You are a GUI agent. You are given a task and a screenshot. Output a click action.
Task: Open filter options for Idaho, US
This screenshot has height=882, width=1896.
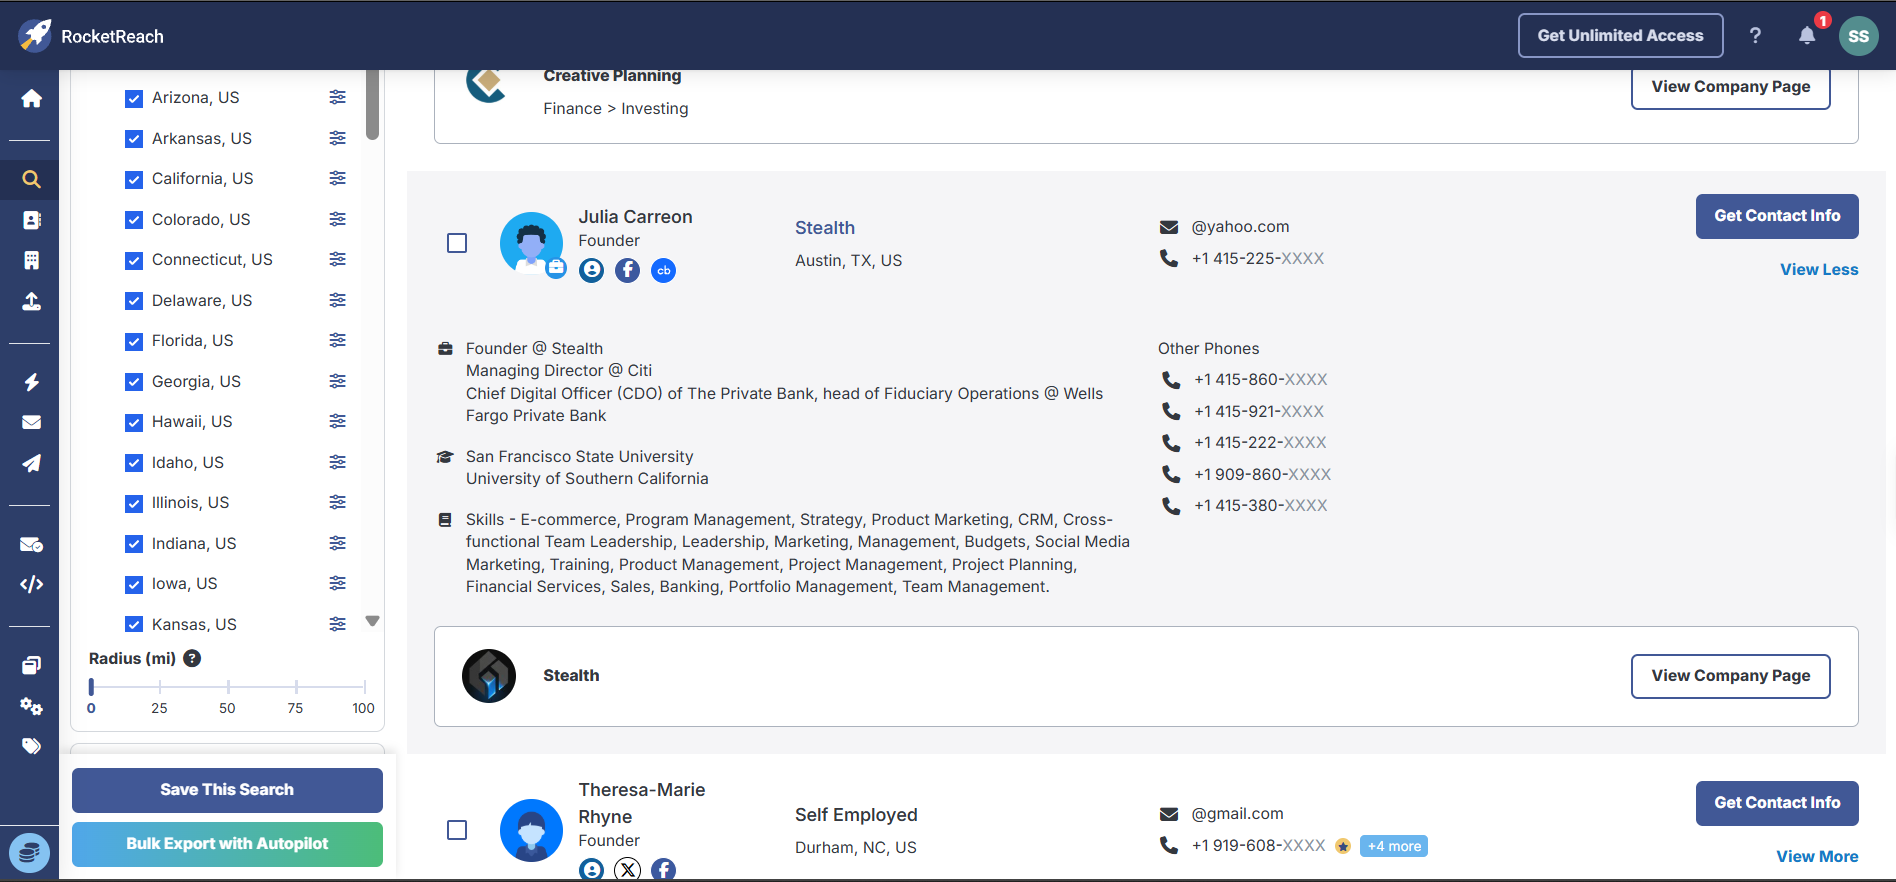(338, 462)
